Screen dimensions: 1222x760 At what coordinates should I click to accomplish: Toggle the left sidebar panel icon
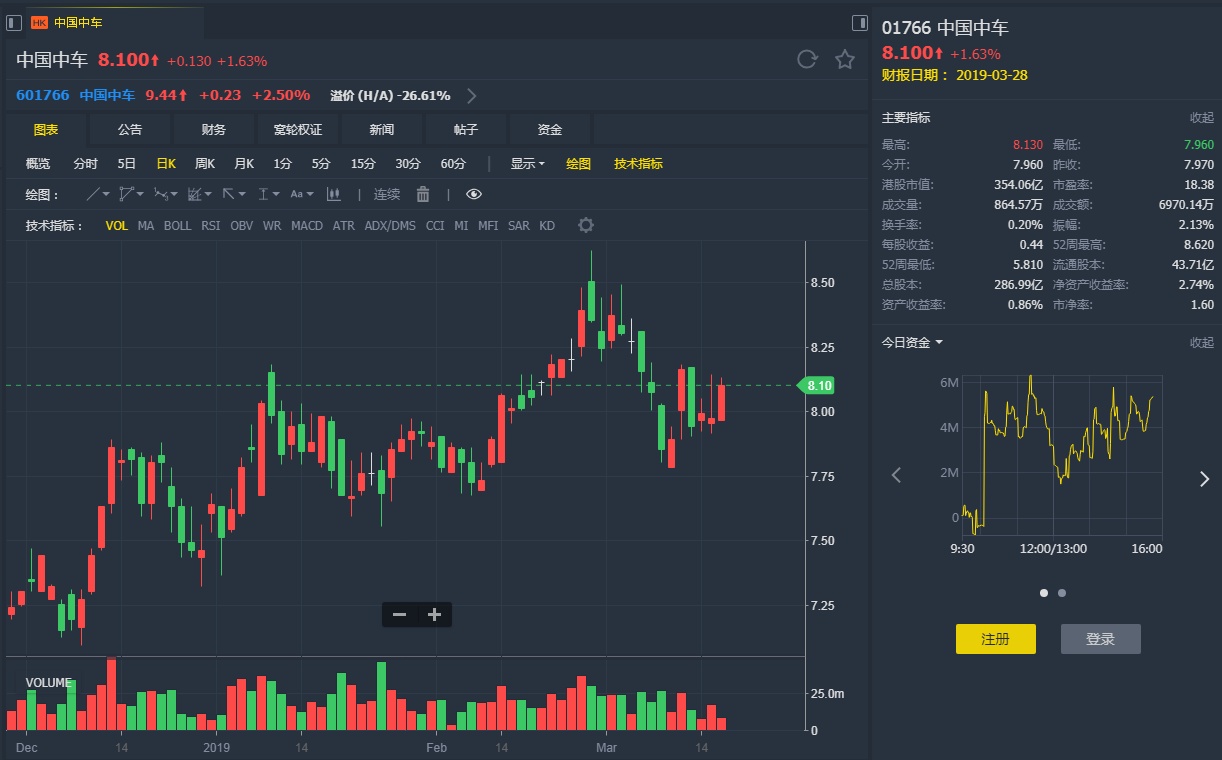[14, 22]
